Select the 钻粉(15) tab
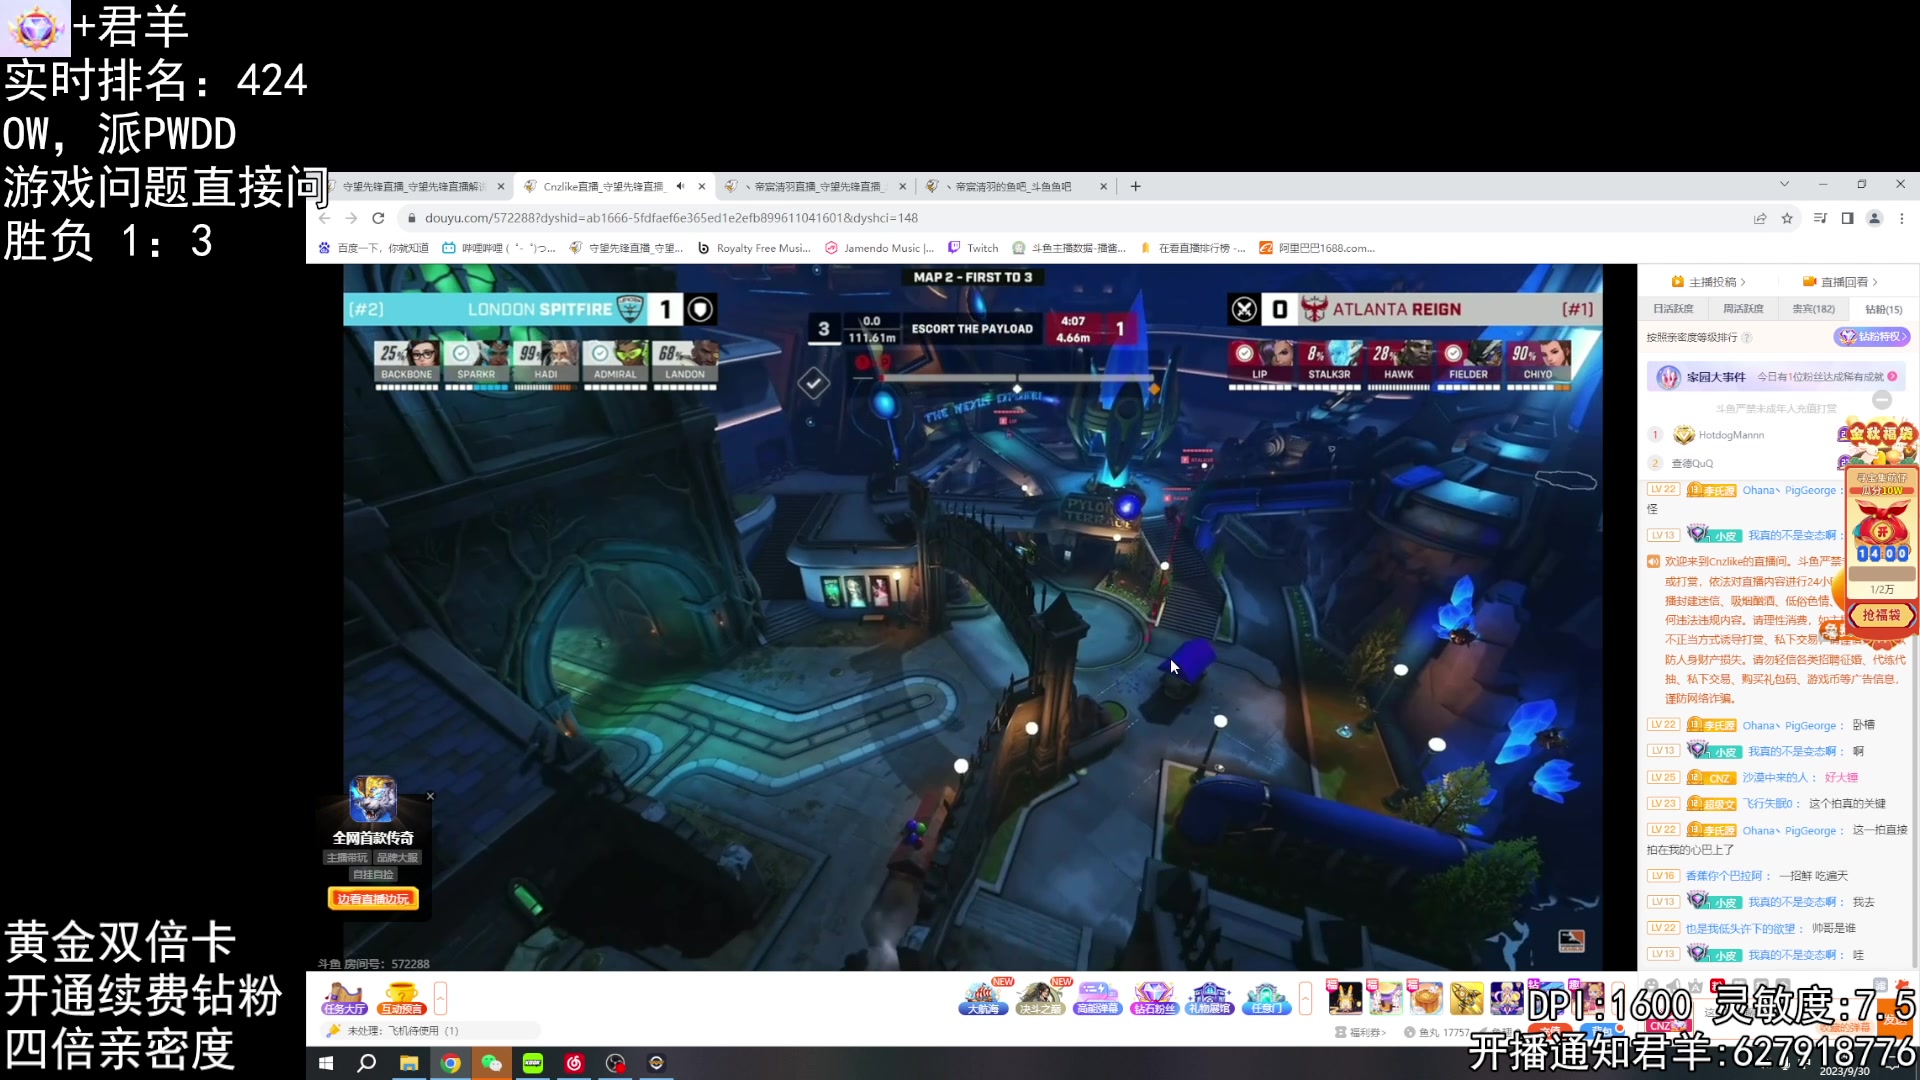This screenshot has height=1080, width=1920. point(1883,309)
